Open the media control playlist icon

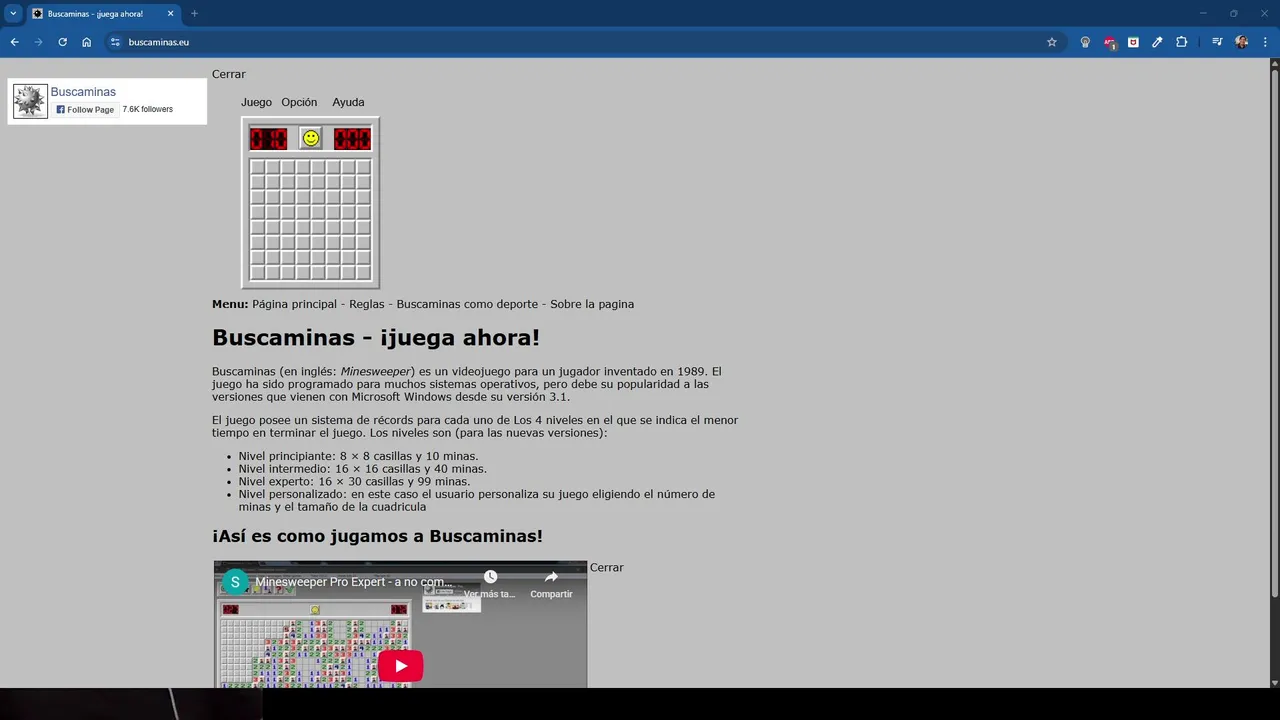[1217, 42]
